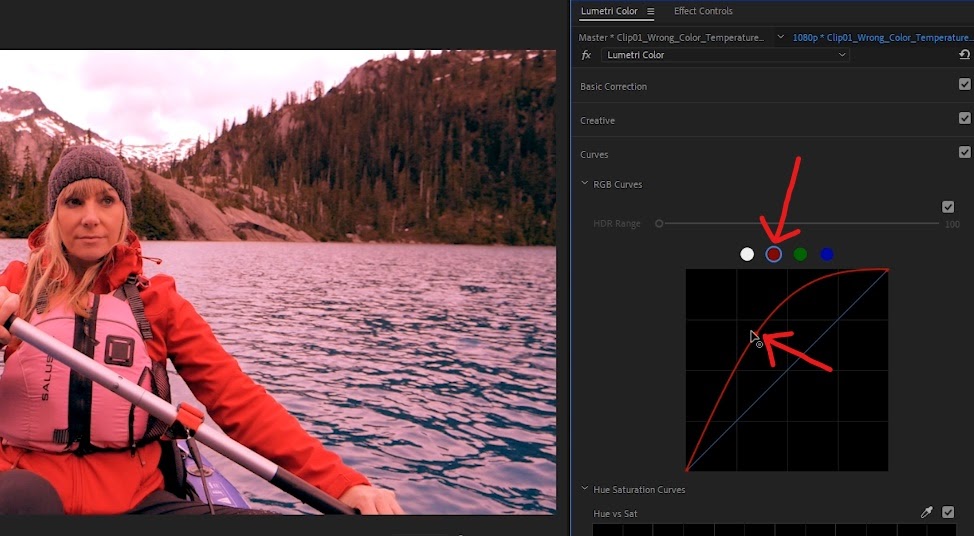This screenshot has height=536, width=974.
Task: Expand the Creative section
Action: tap(598, 120)
